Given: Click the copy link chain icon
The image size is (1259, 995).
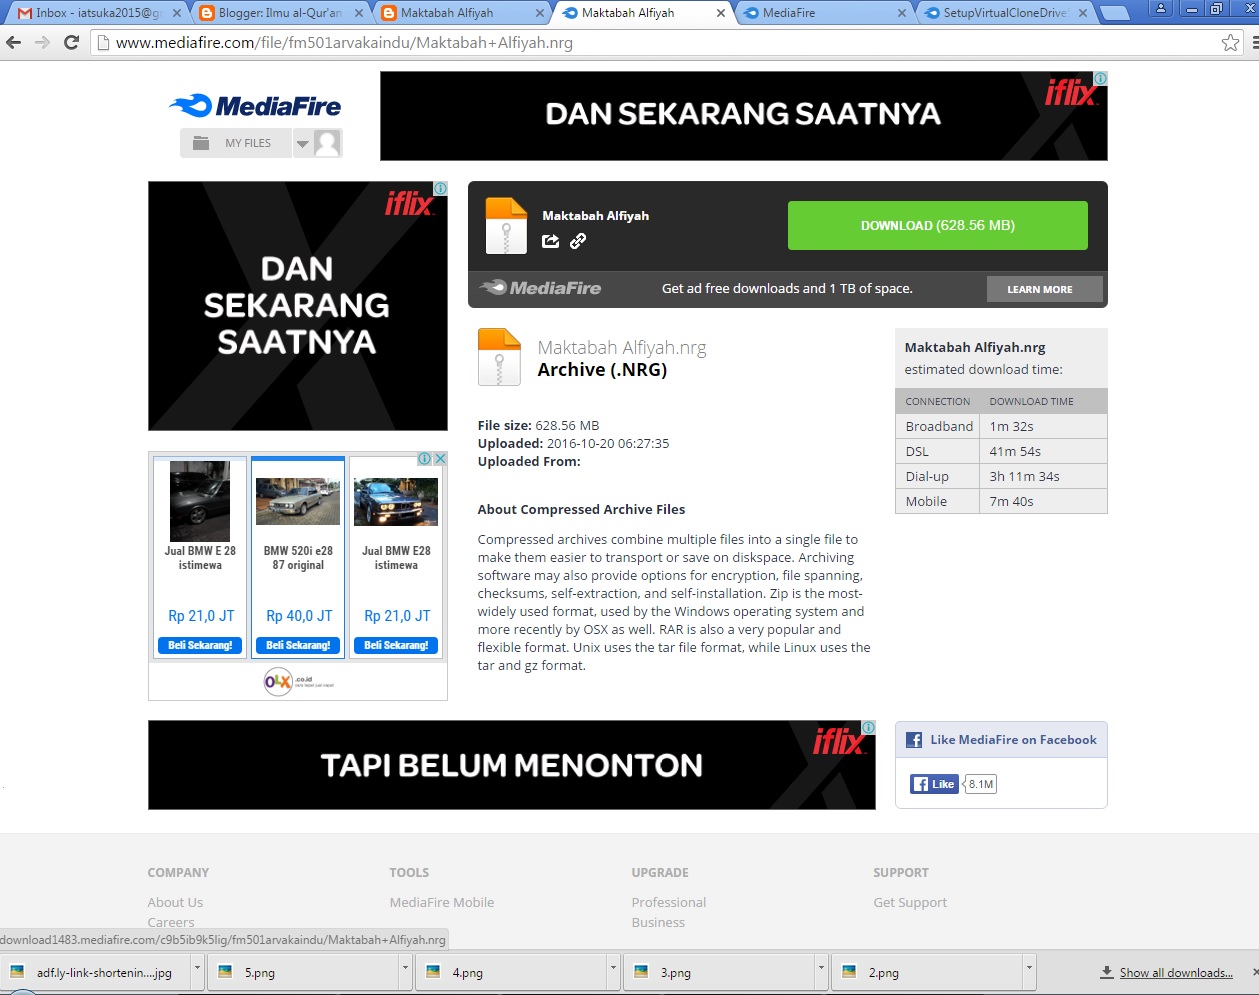Looking at the screenshot, I should (578, 241).
